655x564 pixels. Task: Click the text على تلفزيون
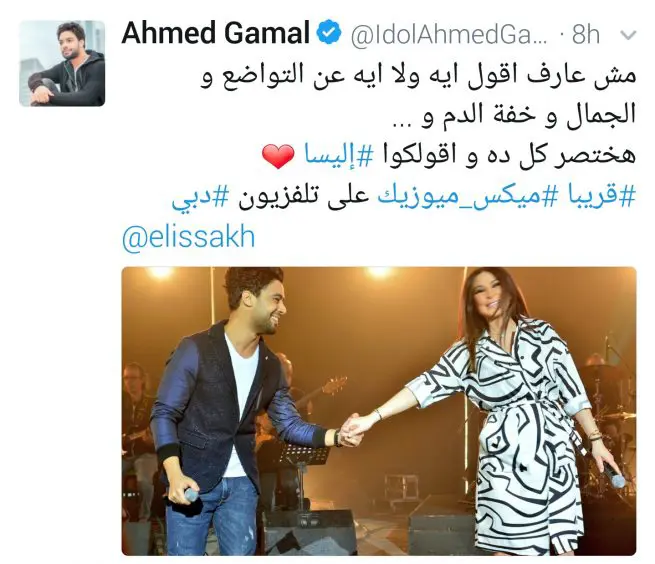click(304, 196)
